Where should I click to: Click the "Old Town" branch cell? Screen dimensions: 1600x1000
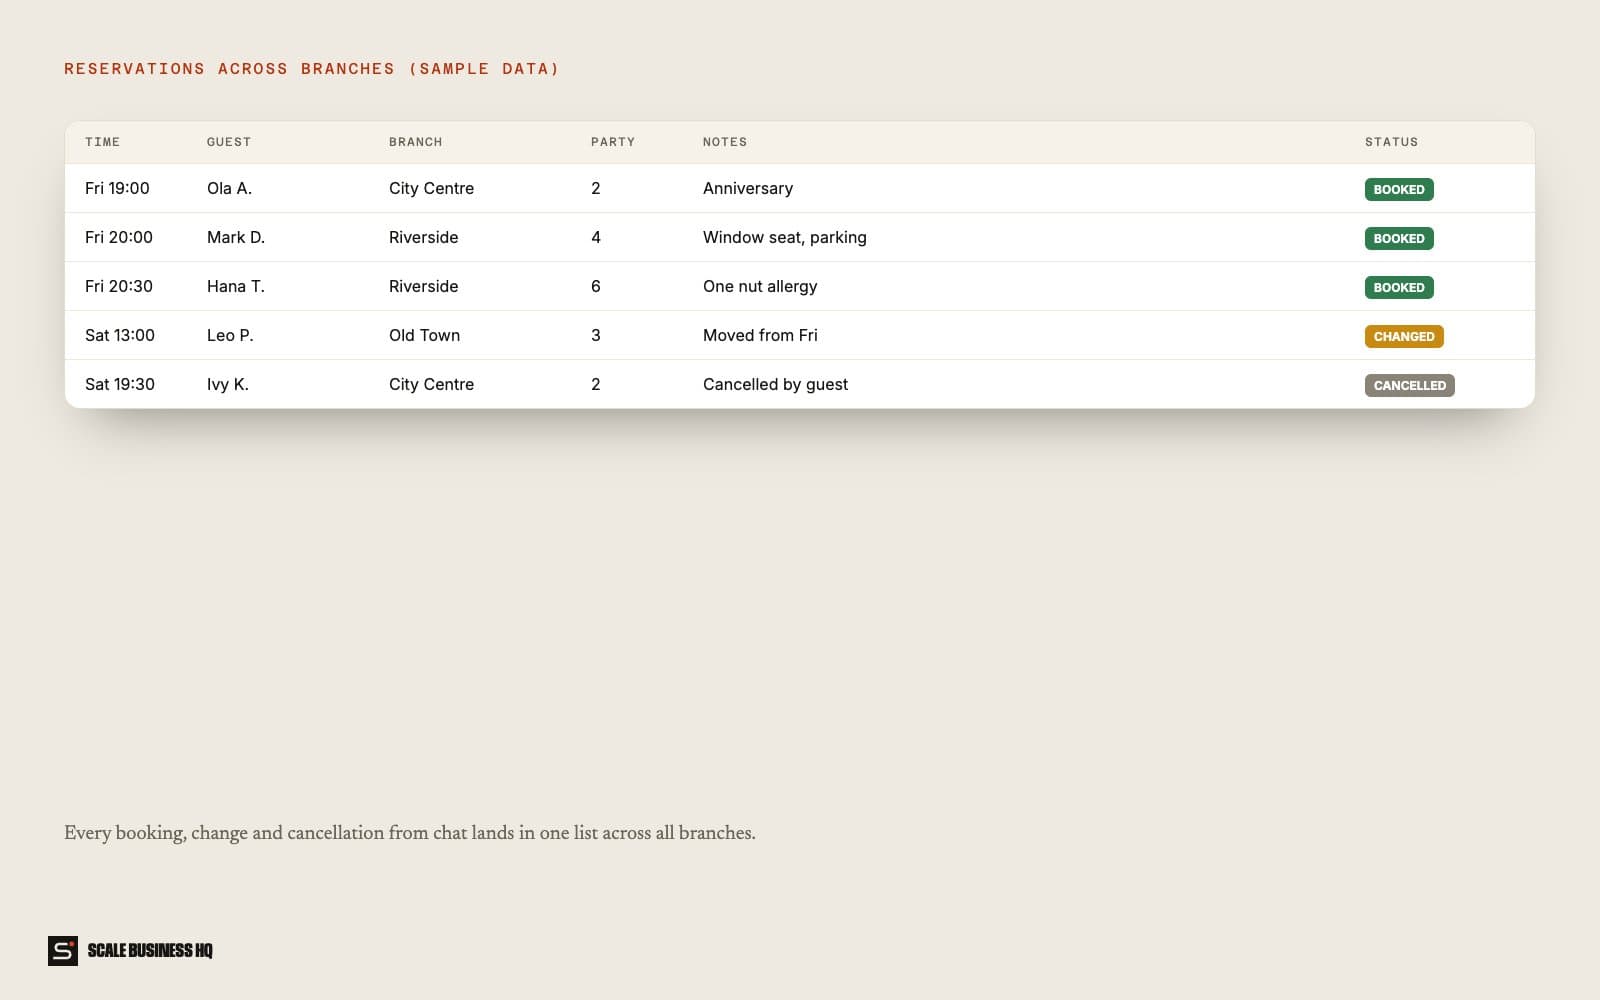(425, 335)
